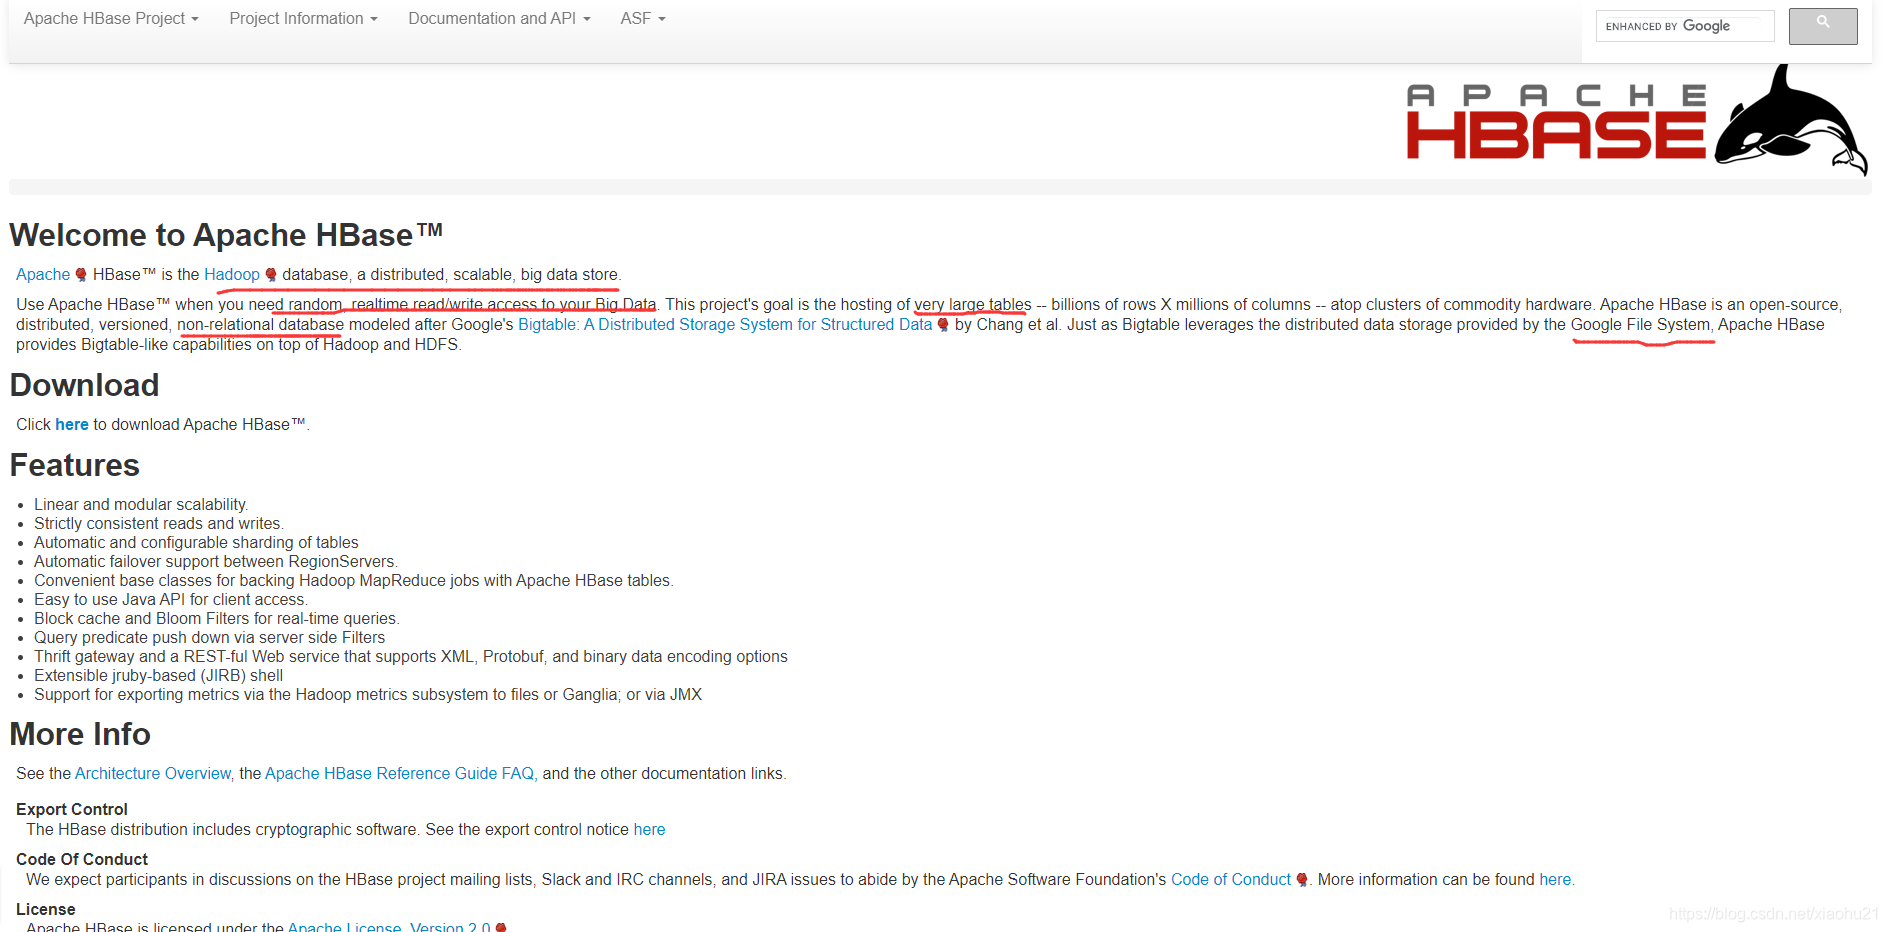Click 'Google File System' text
1887x932 pixels.
coord(1640,324)
